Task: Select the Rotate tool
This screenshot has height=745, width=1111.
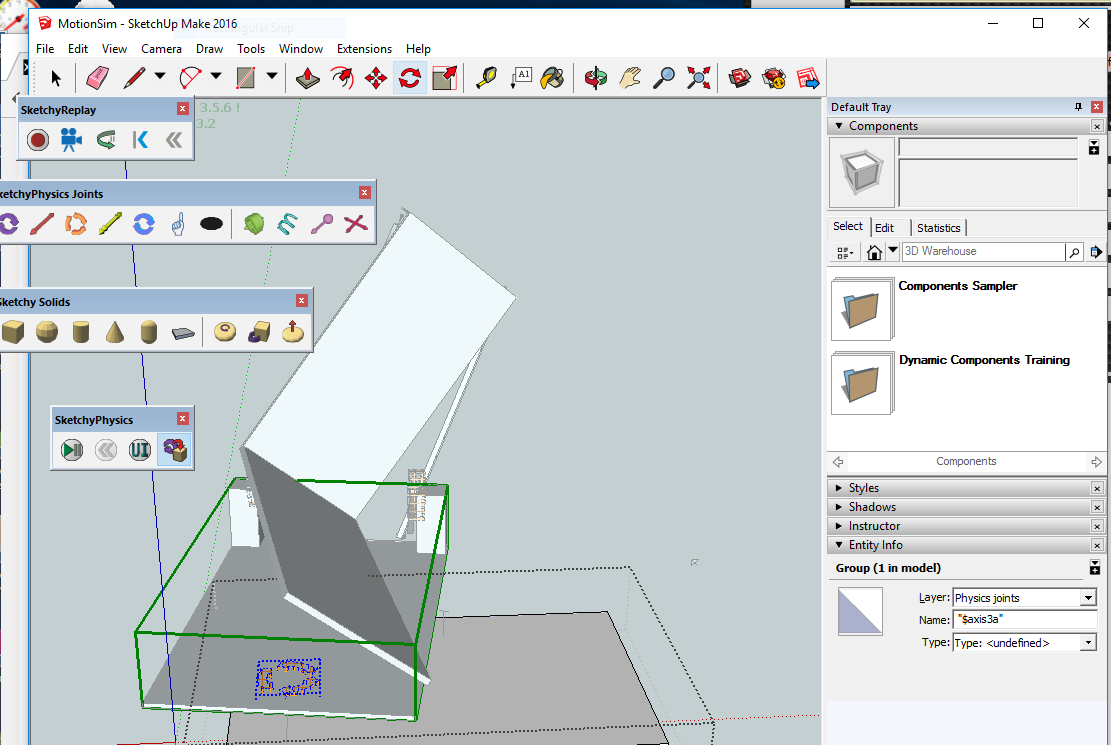Action: click(410, 78)
